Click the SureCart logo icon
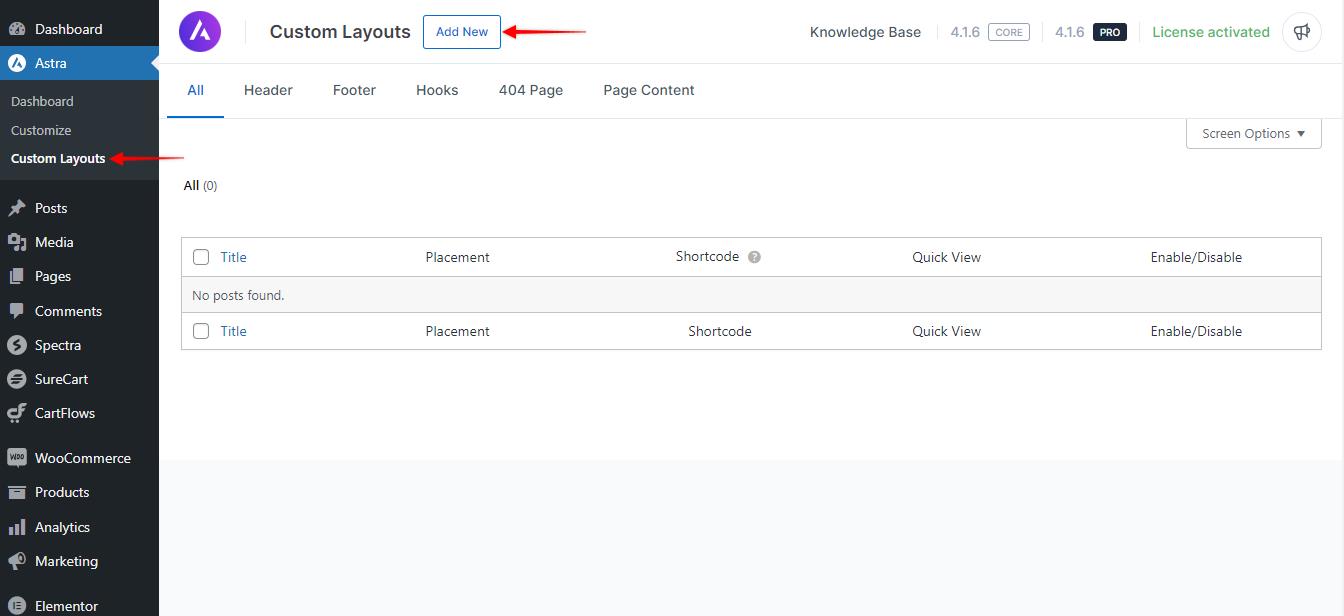Image resolution: width=1344 pixels, height=616 pixels. [x=16, y=379]
